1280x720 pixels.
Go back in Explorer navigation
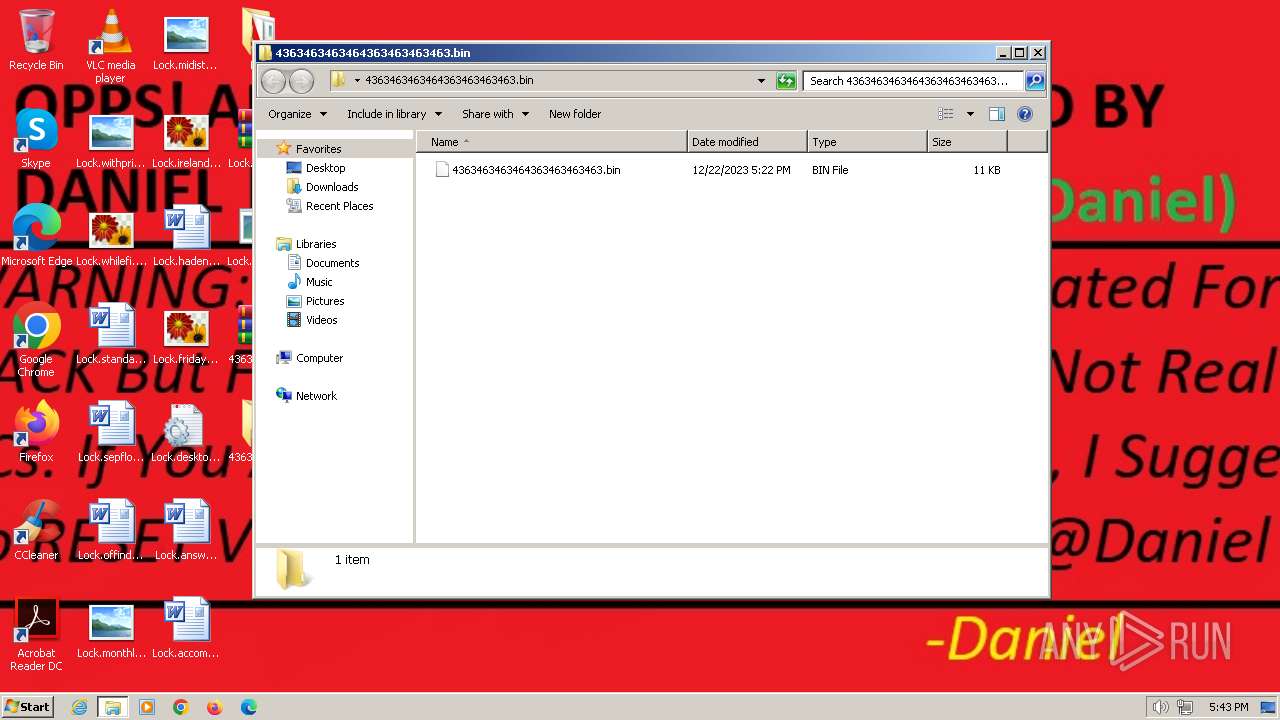click(273, 81)
